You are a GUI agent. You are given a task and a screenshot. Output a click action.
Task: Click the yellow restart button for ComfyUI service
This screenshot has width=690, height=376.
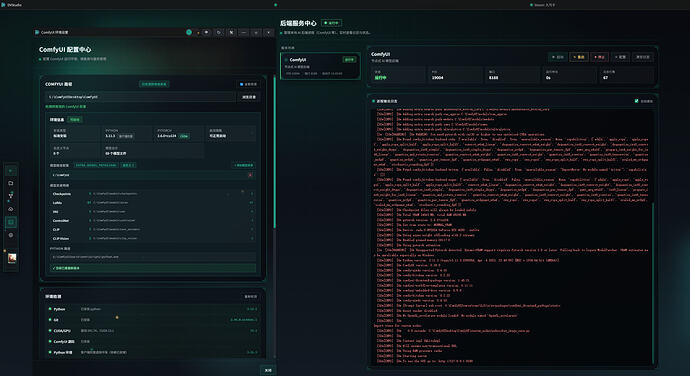(x=579, y=57)
